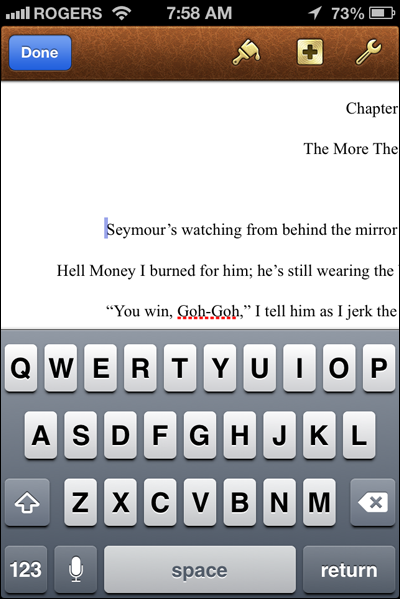Tap the backspace delete key
400x599 pixels.
(372, 502)
